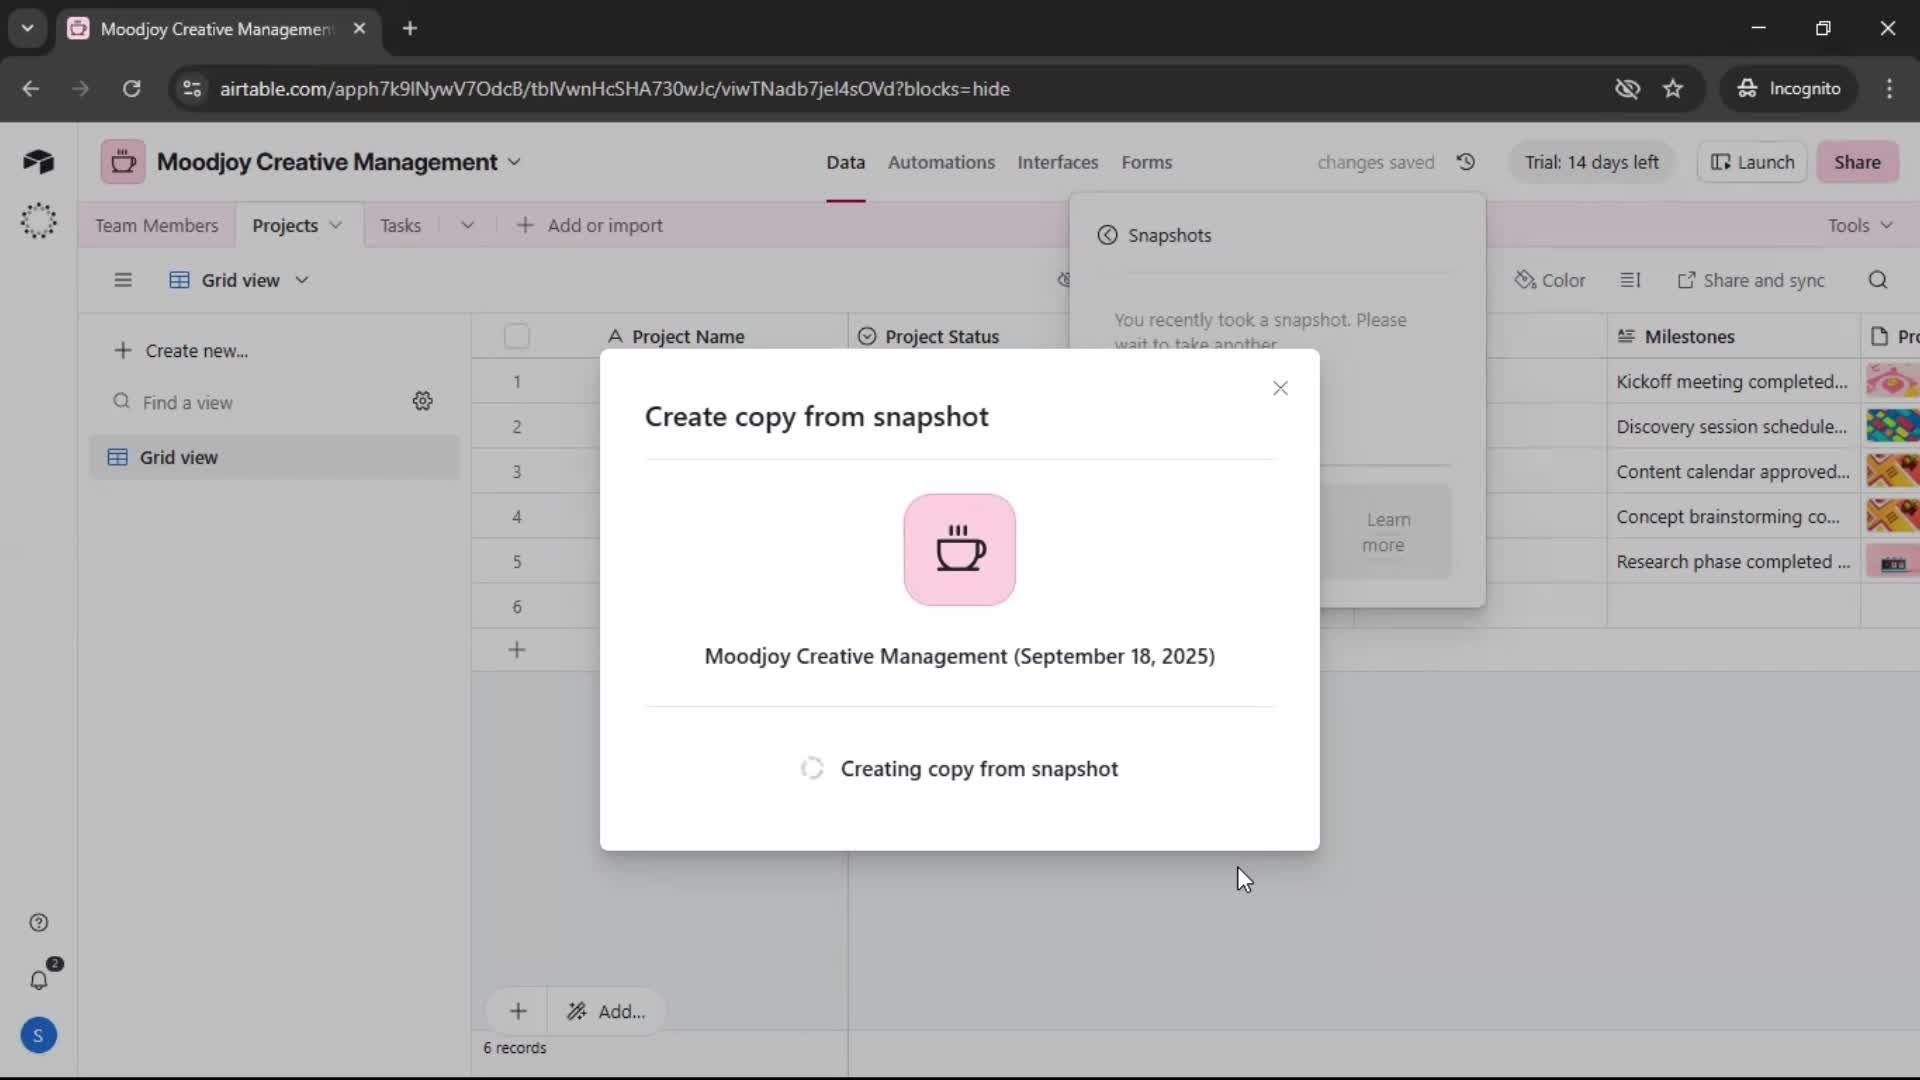Open account avatar S
This screenshot has width=1920, height=1080.
coord(38,1036)
